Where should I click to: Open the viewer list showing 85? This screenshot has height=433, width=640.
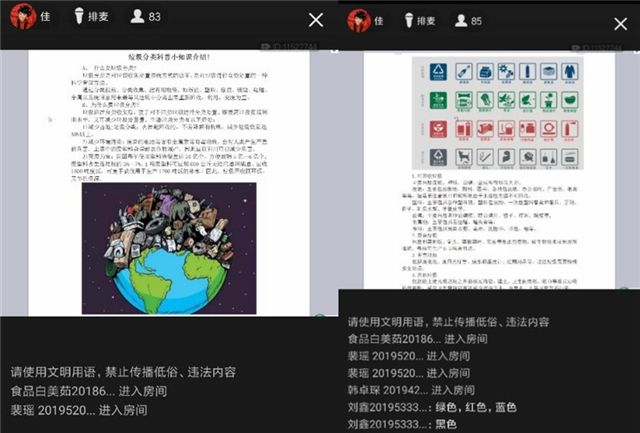(x=468, y=20)
